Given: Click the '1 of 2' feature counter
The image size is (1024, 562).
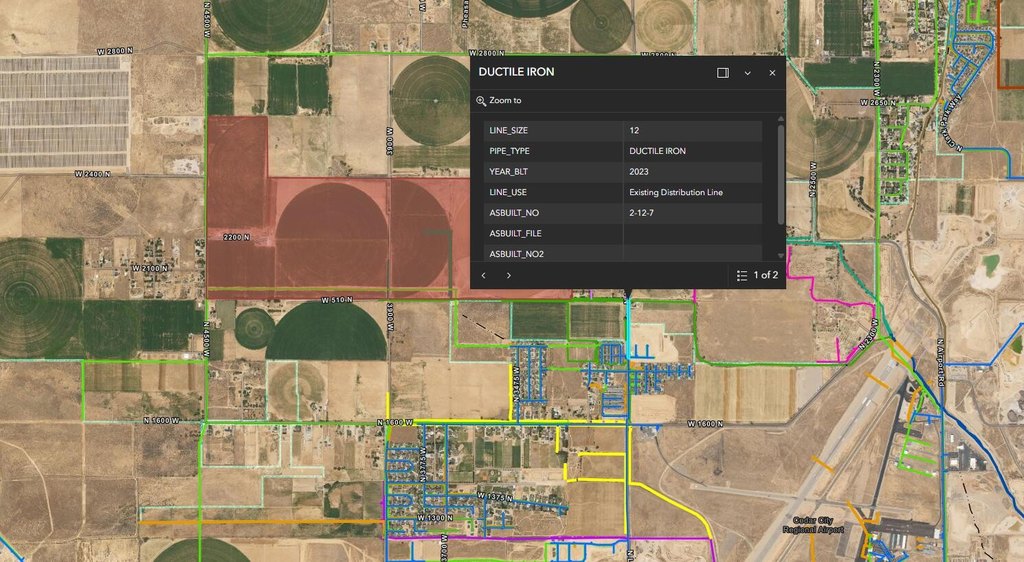Looking at the screenshot, I should tap(765, 275).
